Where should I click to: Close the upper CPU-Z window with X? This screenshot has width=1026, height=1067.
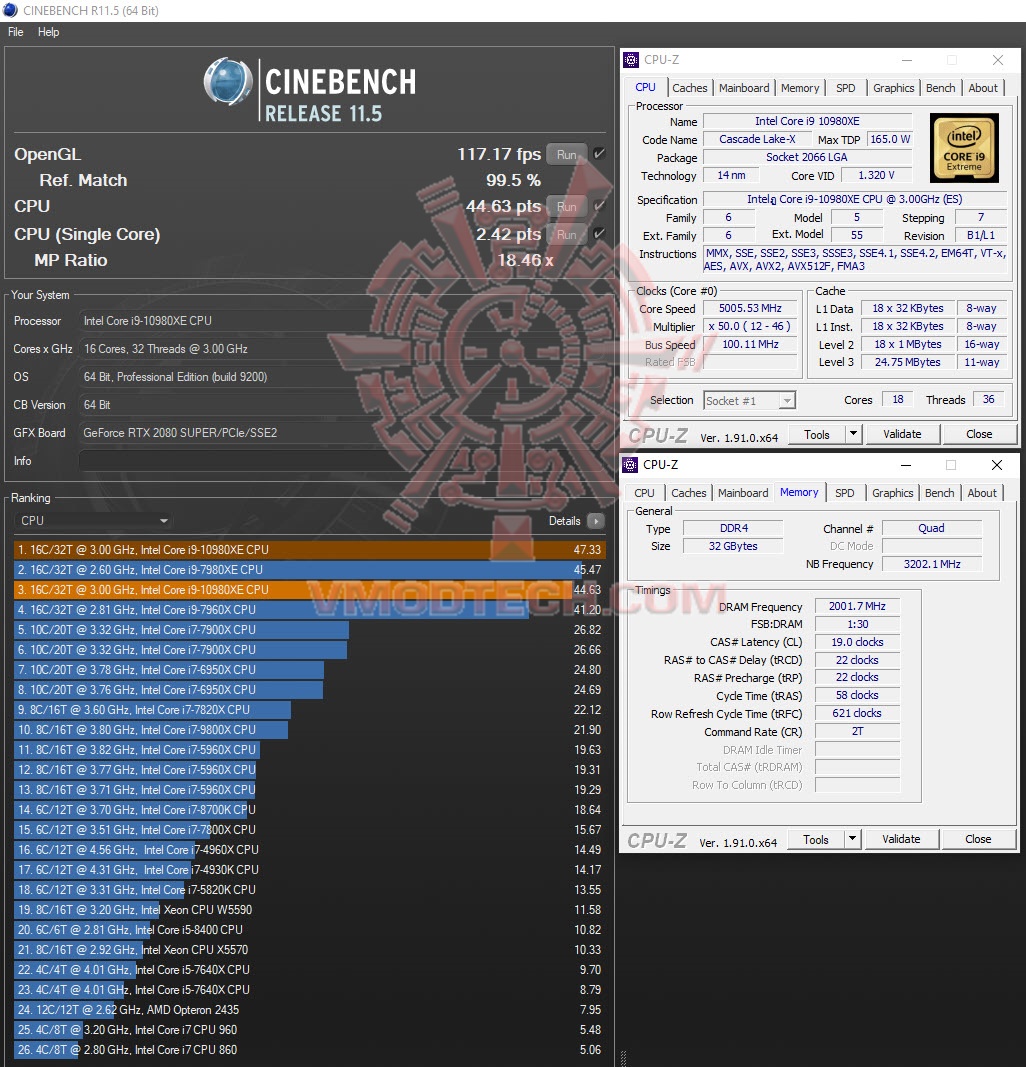(x=998, y=60)
